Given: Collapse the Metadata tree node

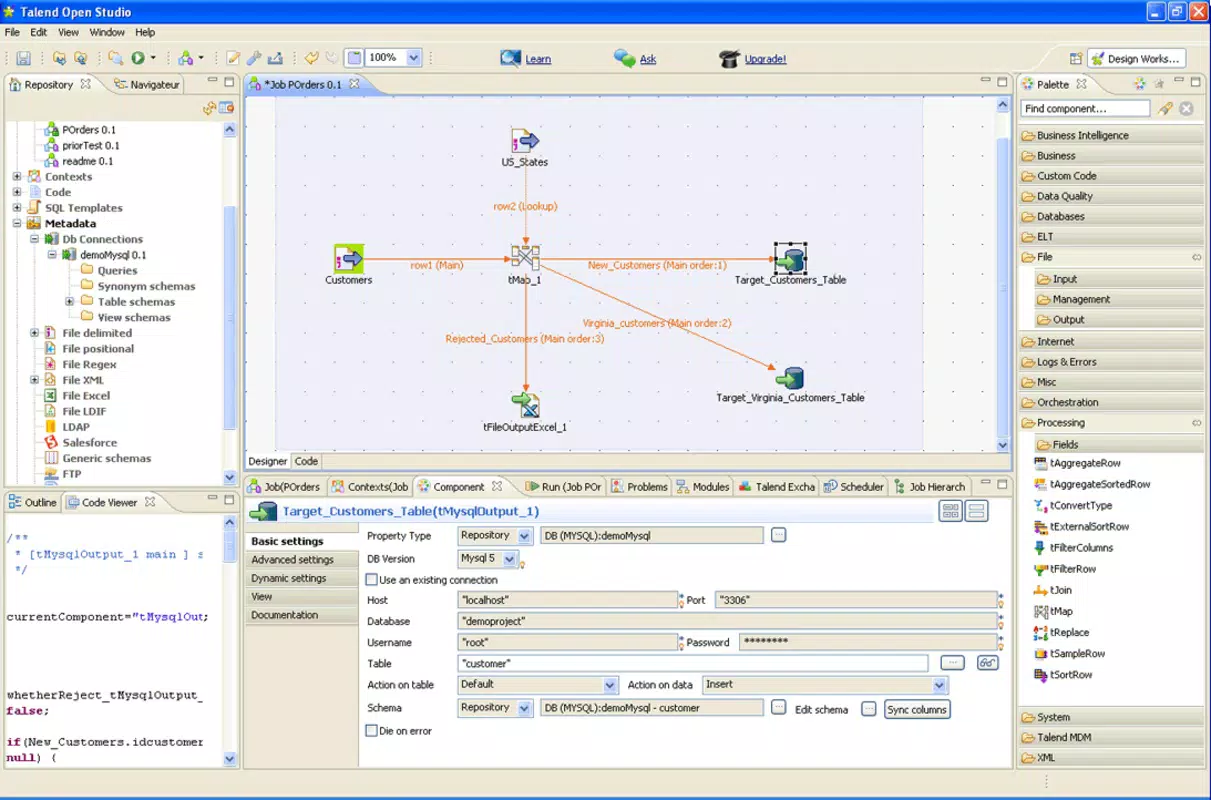Looking at the screenshot, I should [x=17, y=224].
